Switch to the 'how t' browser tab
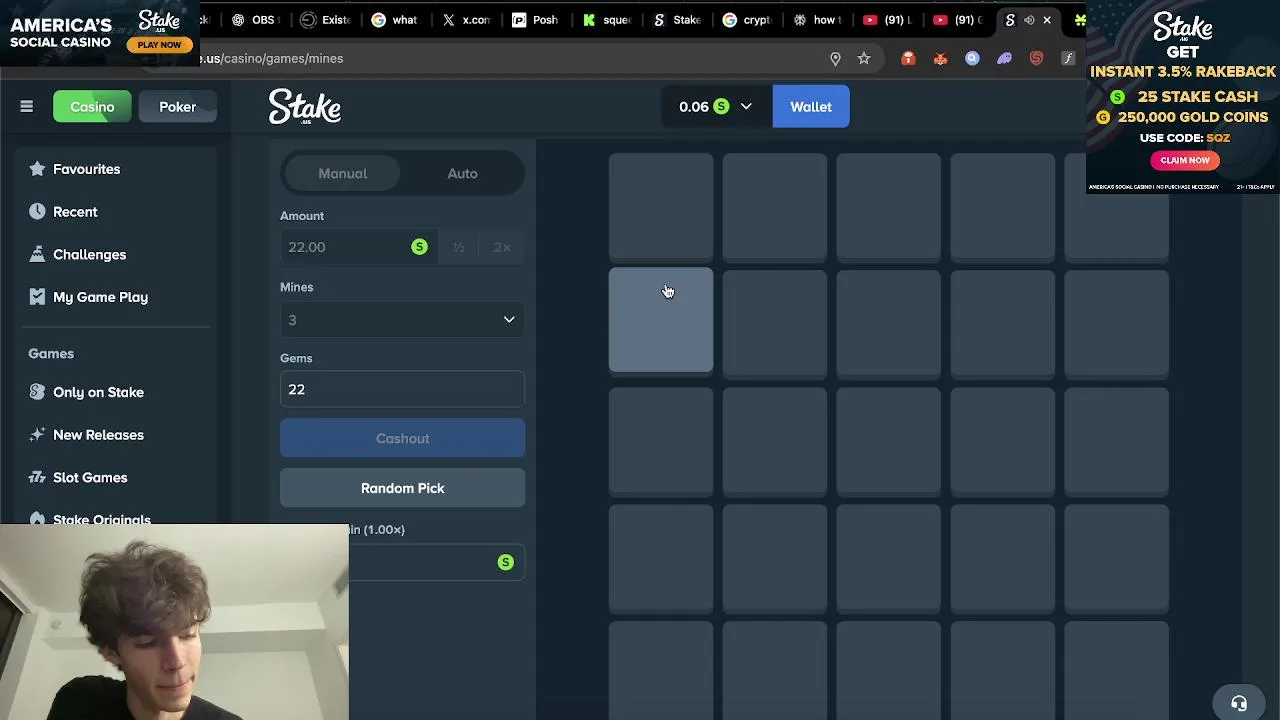 (x=818, y=20)
